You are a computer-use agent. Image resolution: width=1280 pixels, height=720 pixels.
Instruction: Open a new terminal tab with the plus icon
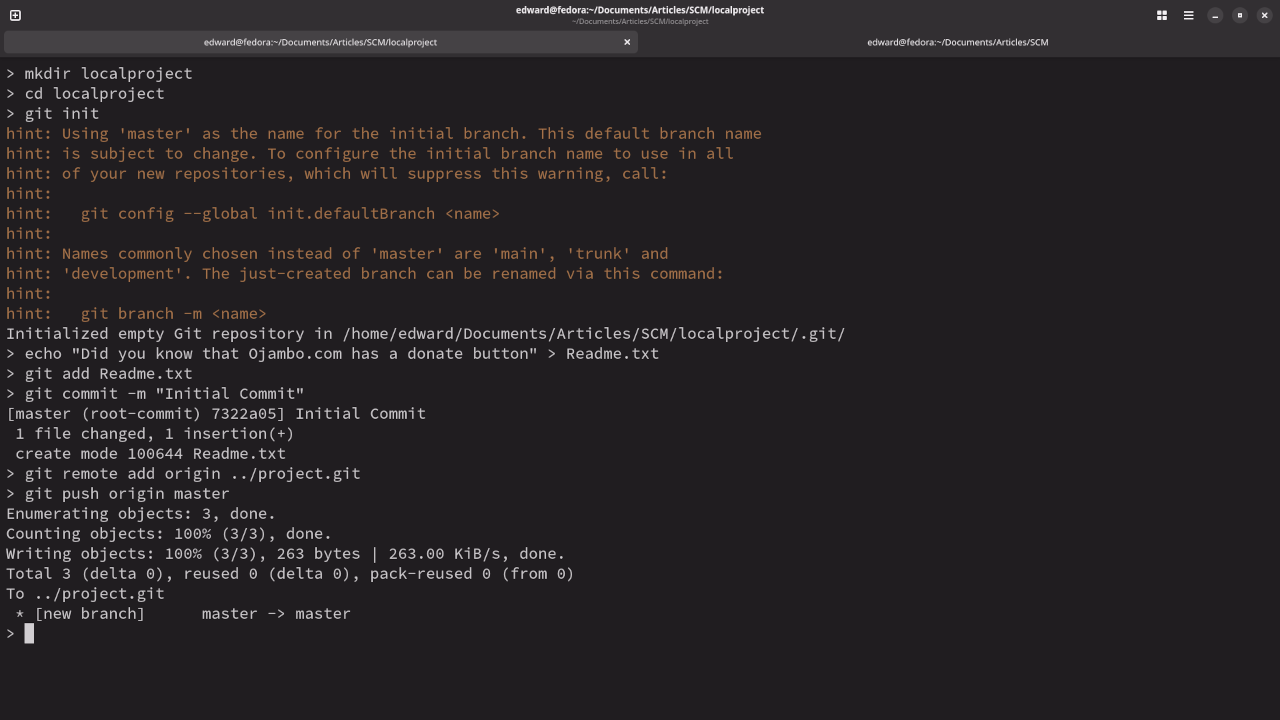(14, 15)
